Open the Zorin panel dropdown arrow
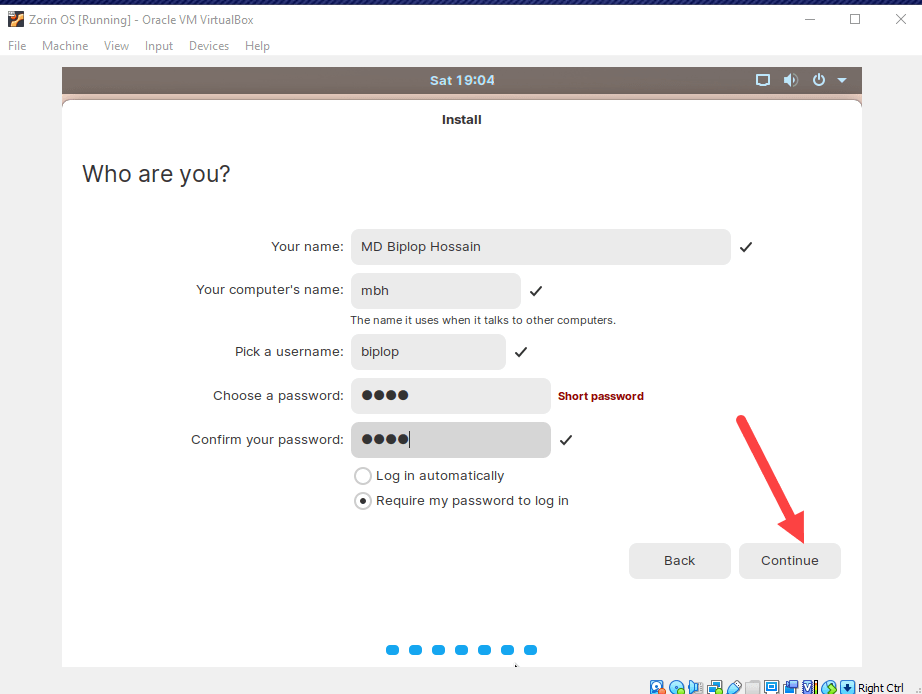 (840, 80)
